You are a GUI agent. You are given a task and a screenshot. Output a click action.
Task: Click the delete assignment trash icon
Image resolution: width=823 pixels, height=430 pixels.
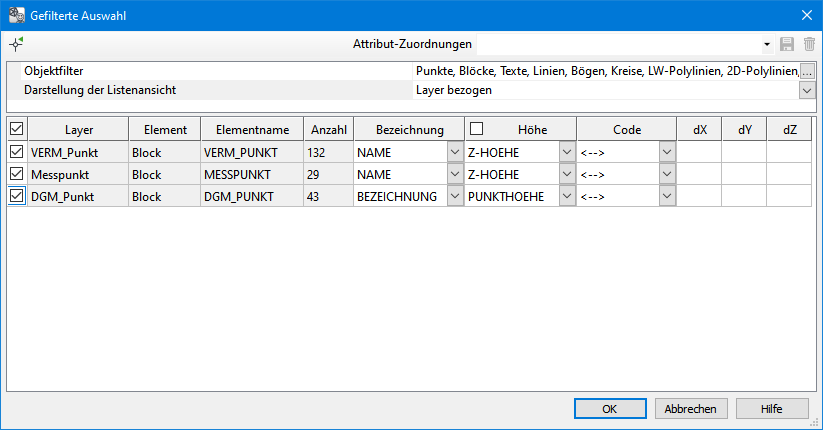click(x=809, y=44)
